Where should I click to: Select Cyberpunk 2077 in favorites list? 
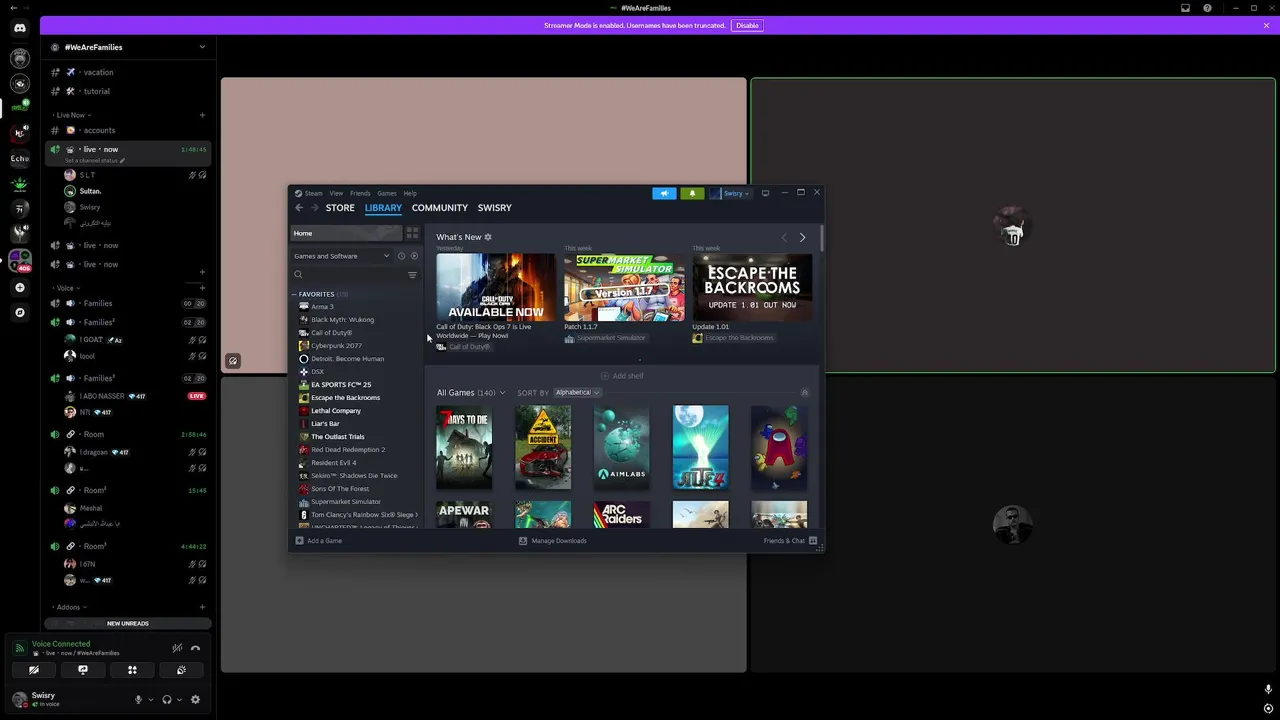tap(336, 345)
